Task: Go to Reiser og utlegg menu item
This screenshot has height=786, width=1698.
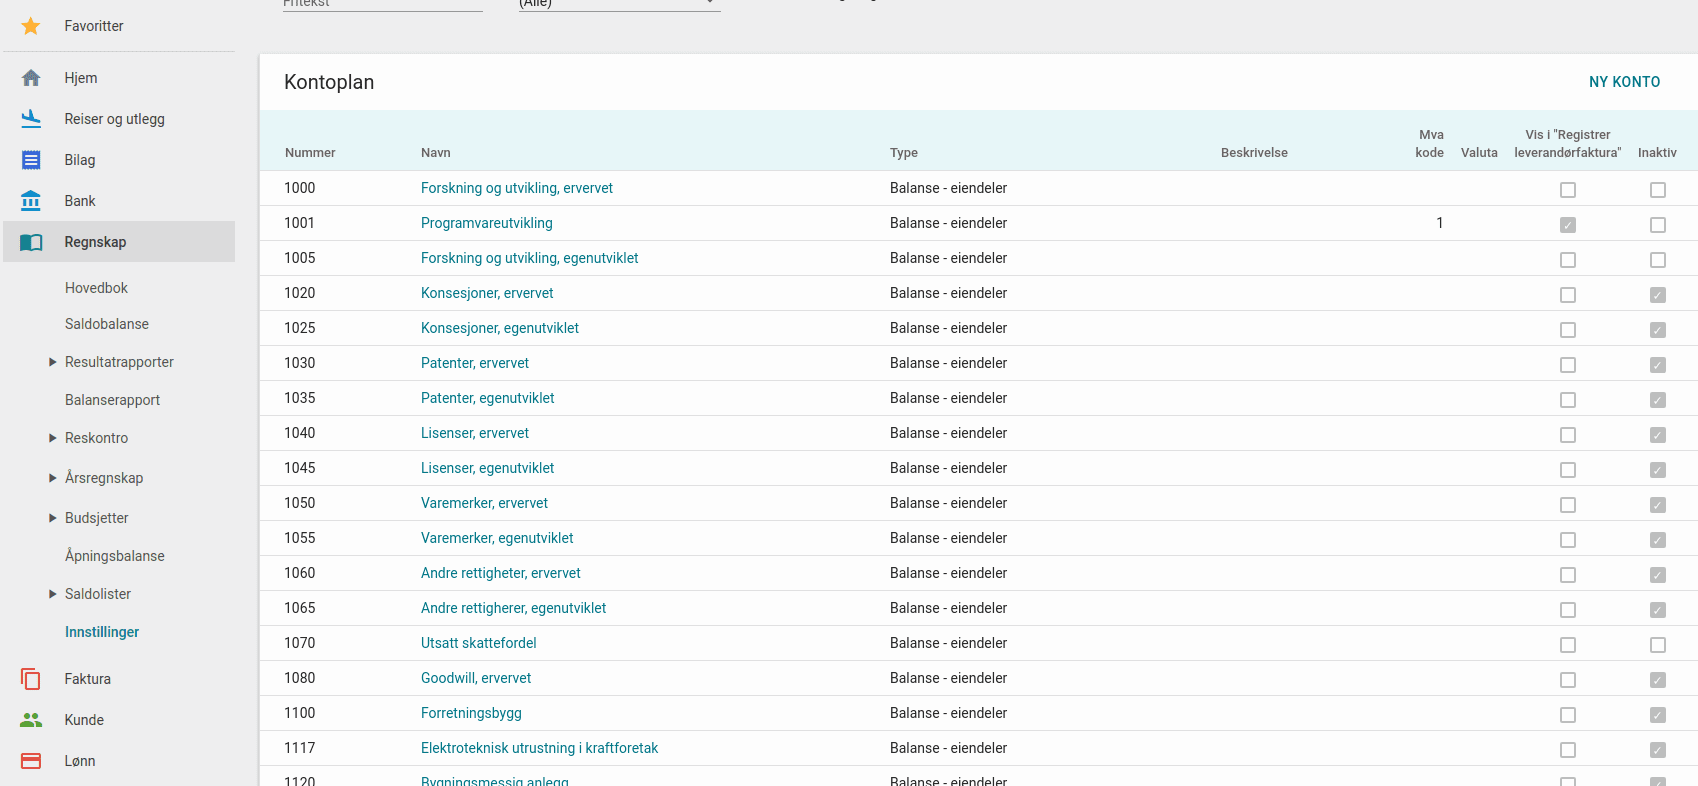Action: pyautogui.click(x=115, y=119)
